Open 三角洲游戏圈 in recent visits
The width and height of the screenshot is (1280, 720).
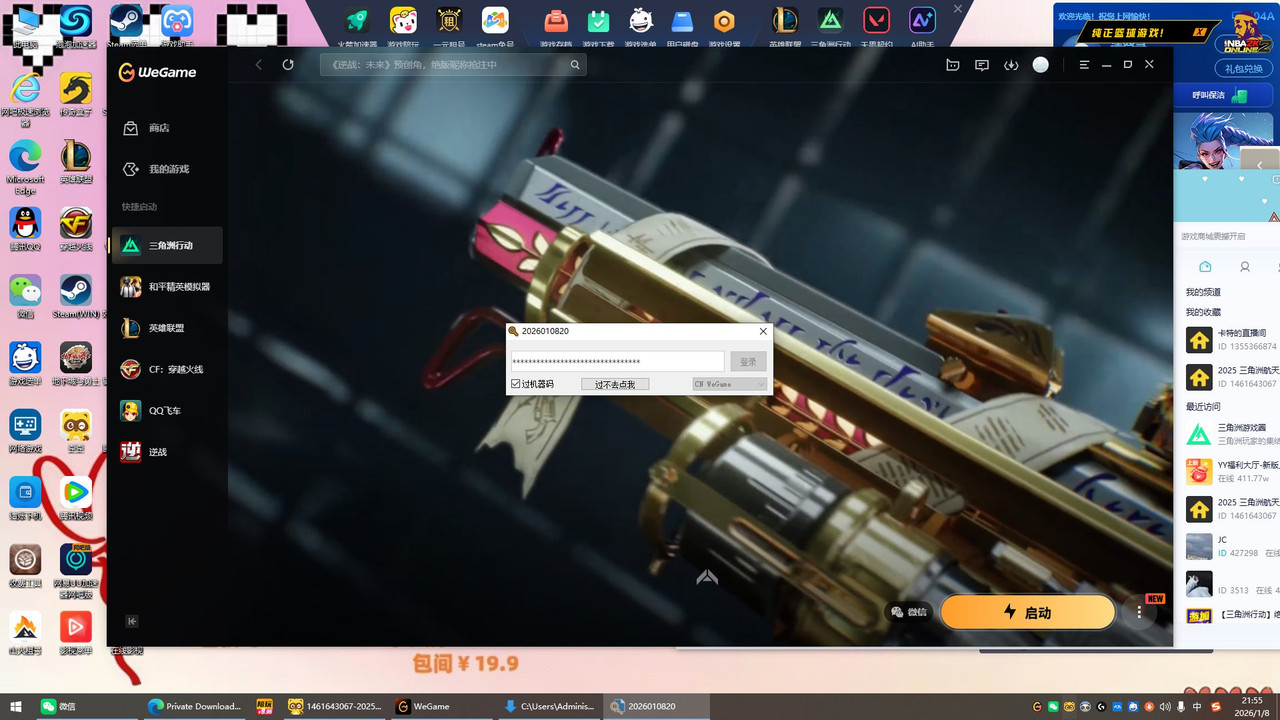(x=1230, y=434)
